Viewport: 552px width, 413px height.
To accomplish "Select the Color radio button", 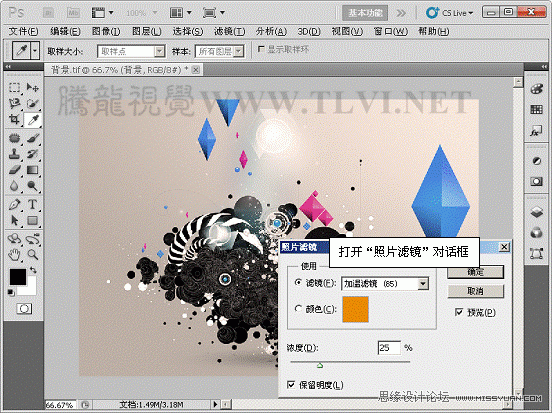I will point(298,308).
